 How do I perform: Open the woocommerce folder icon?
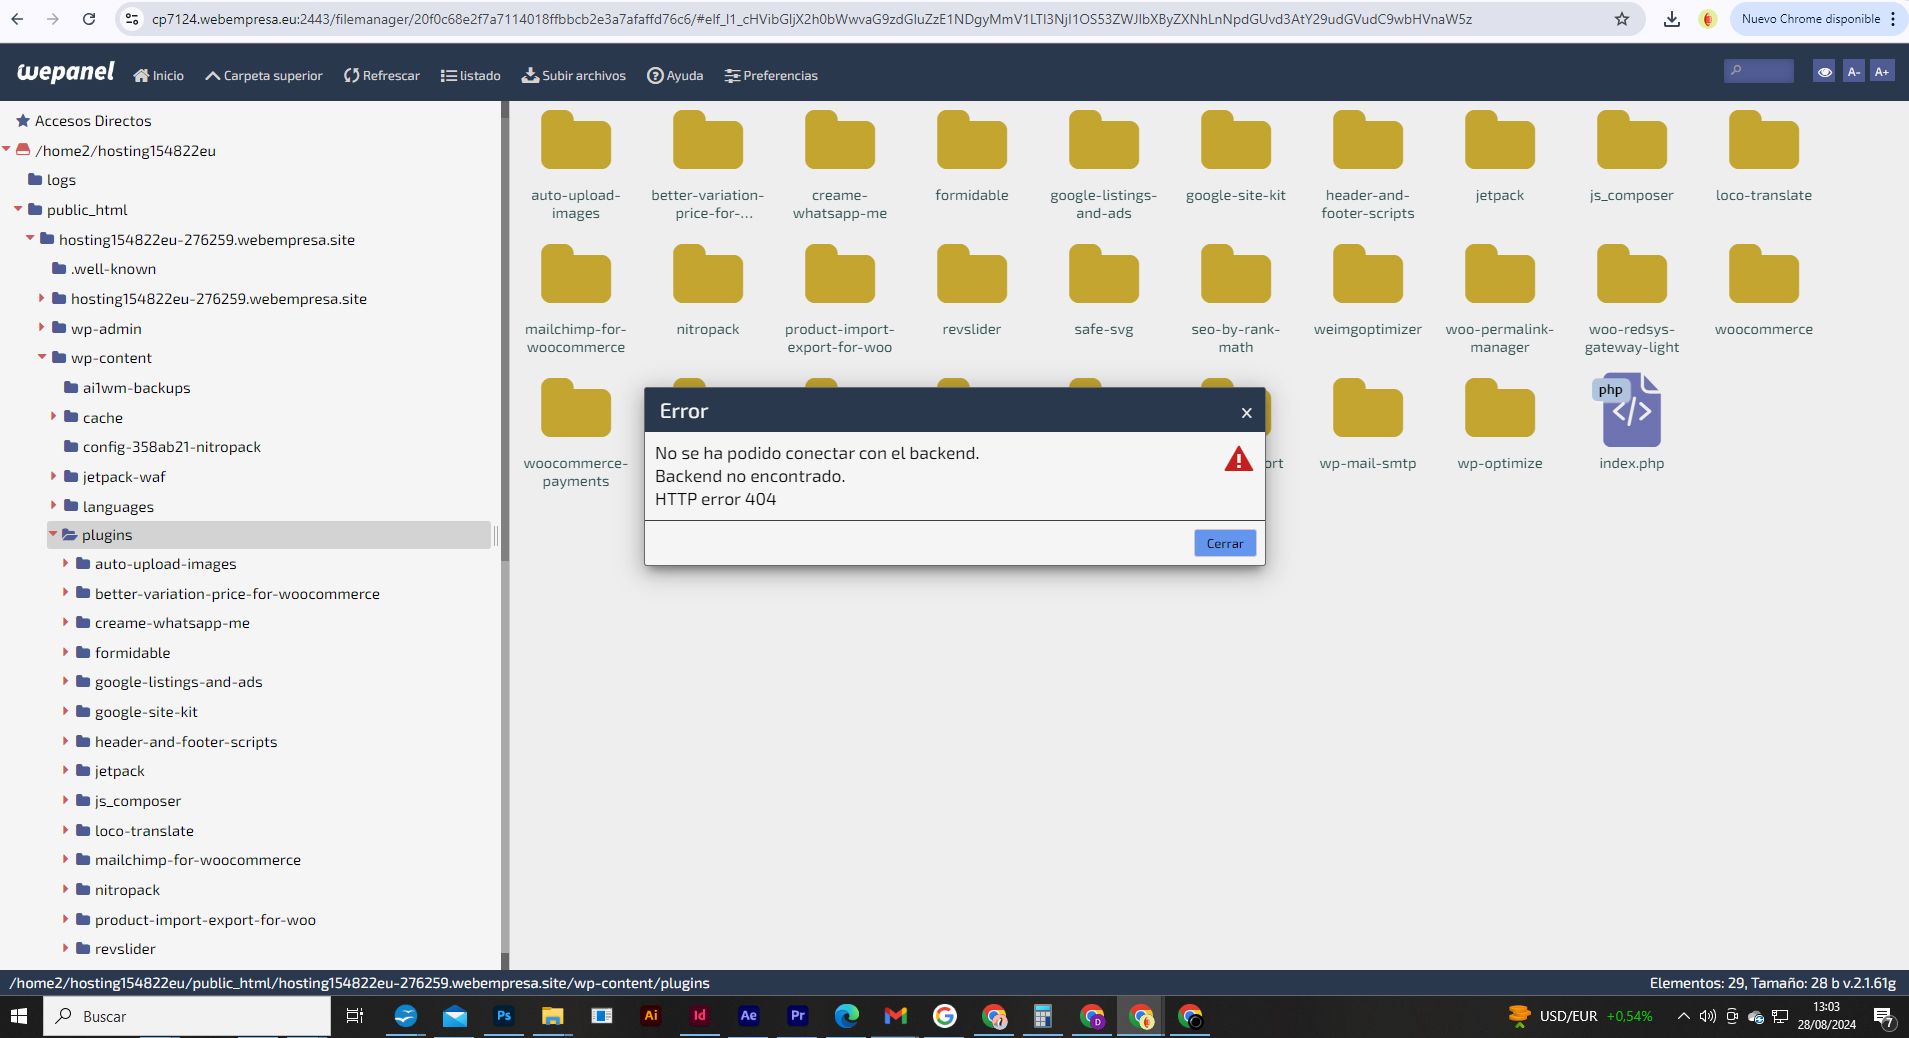click(x=1764, y=274)
